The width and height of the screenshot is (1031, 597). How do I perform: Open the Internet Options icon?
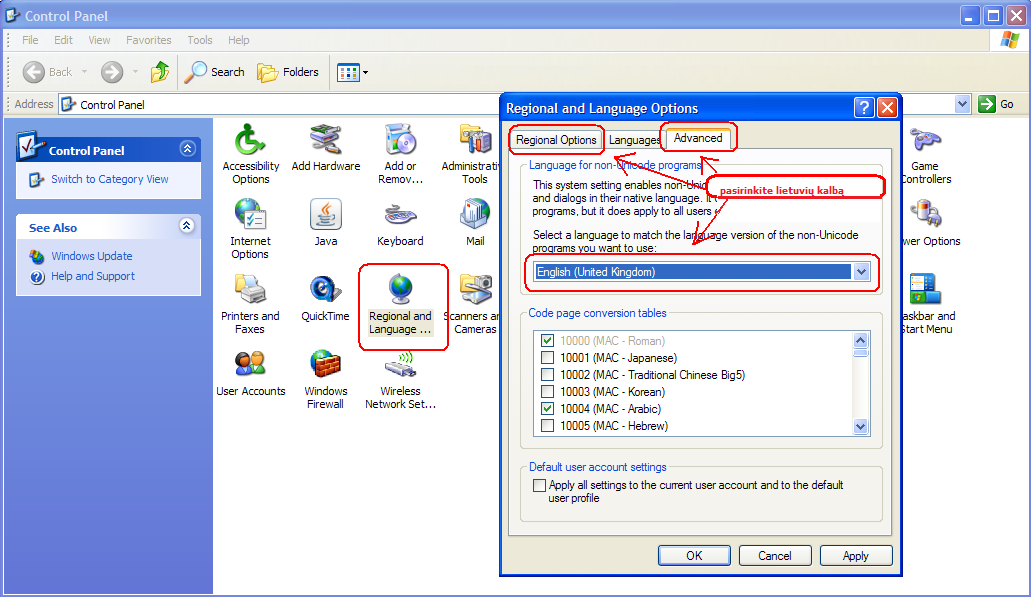pos(250,215)
